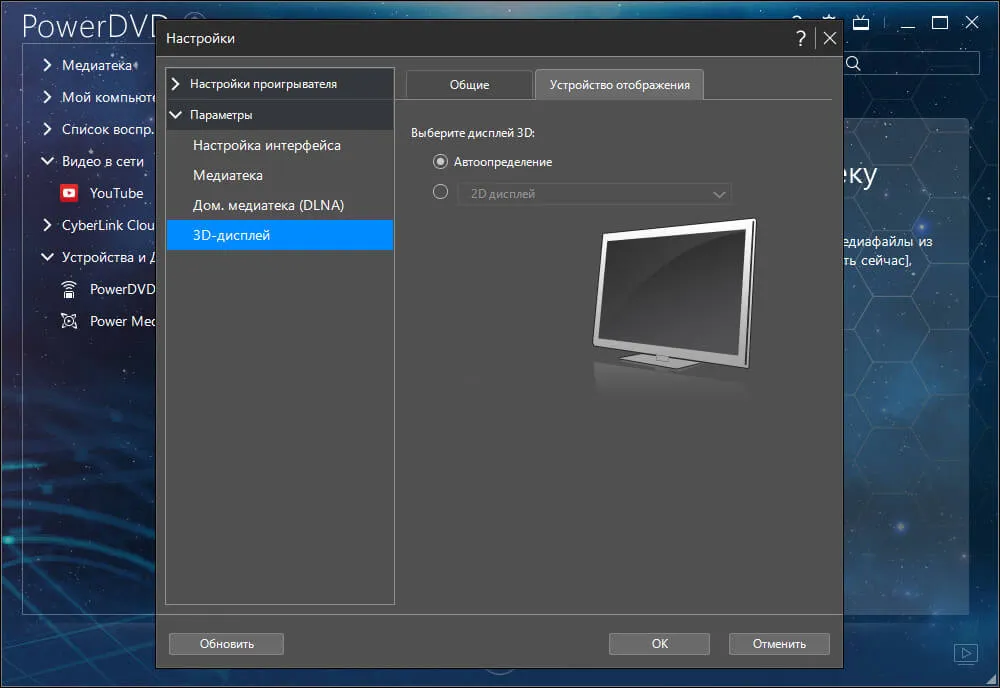
Task: Click the YouTube icon in the sidebar
Action: tap(69, 193)
